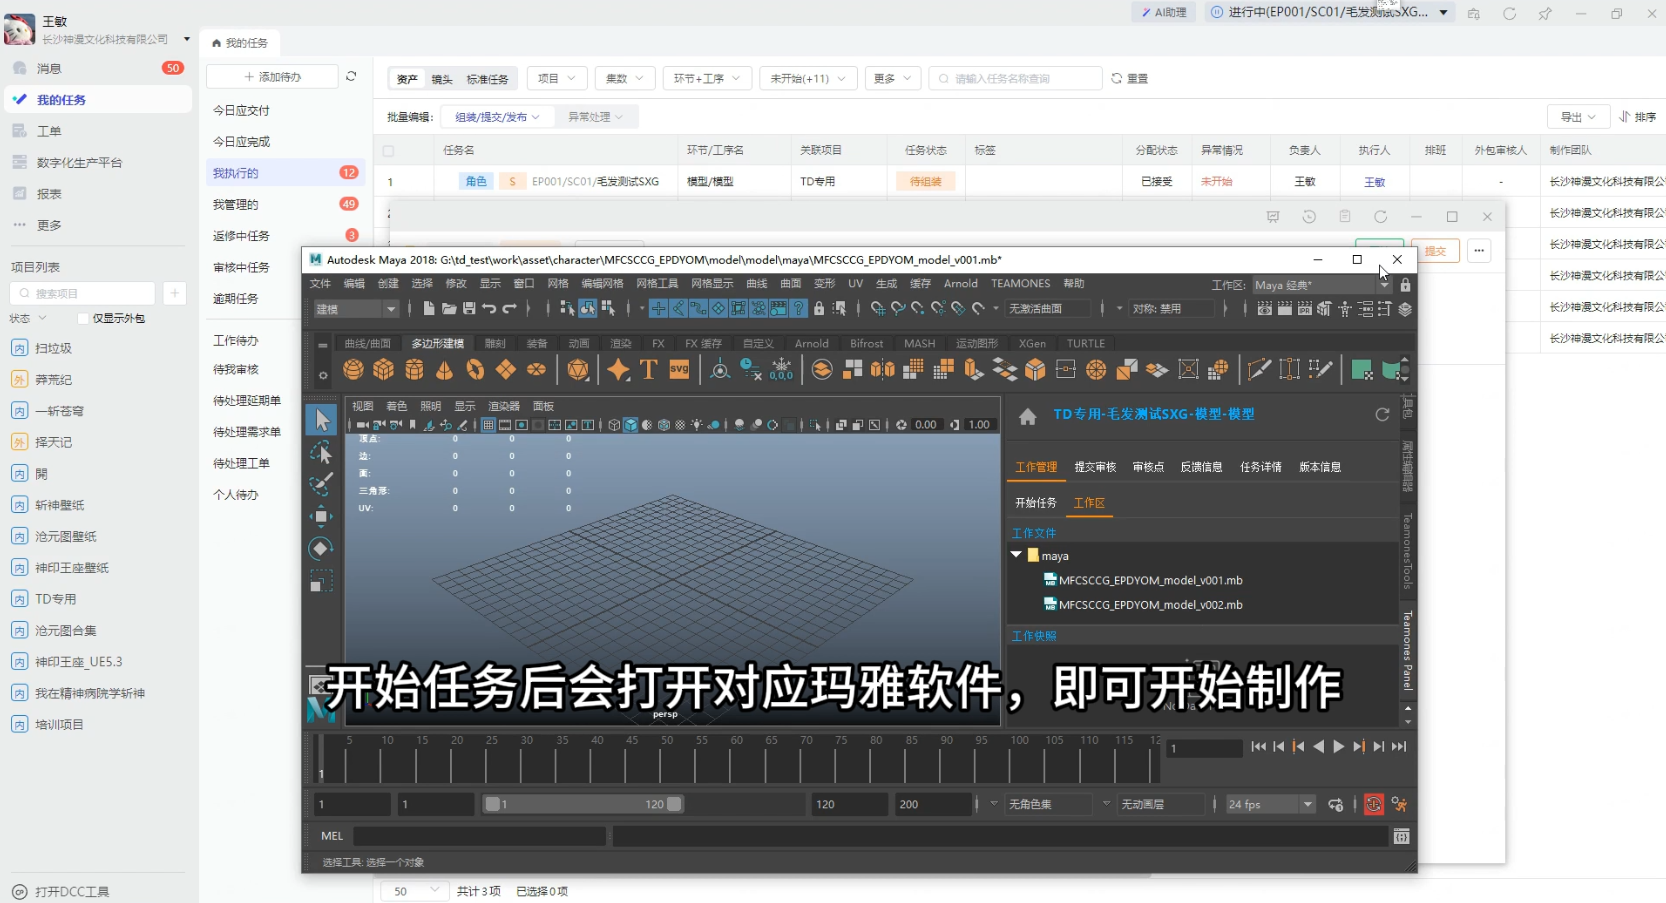Image resolution: width=1666 pixels, height=903 pixels.
Task: Create a polygon sphere from the shelf
Action: point(353,370)
